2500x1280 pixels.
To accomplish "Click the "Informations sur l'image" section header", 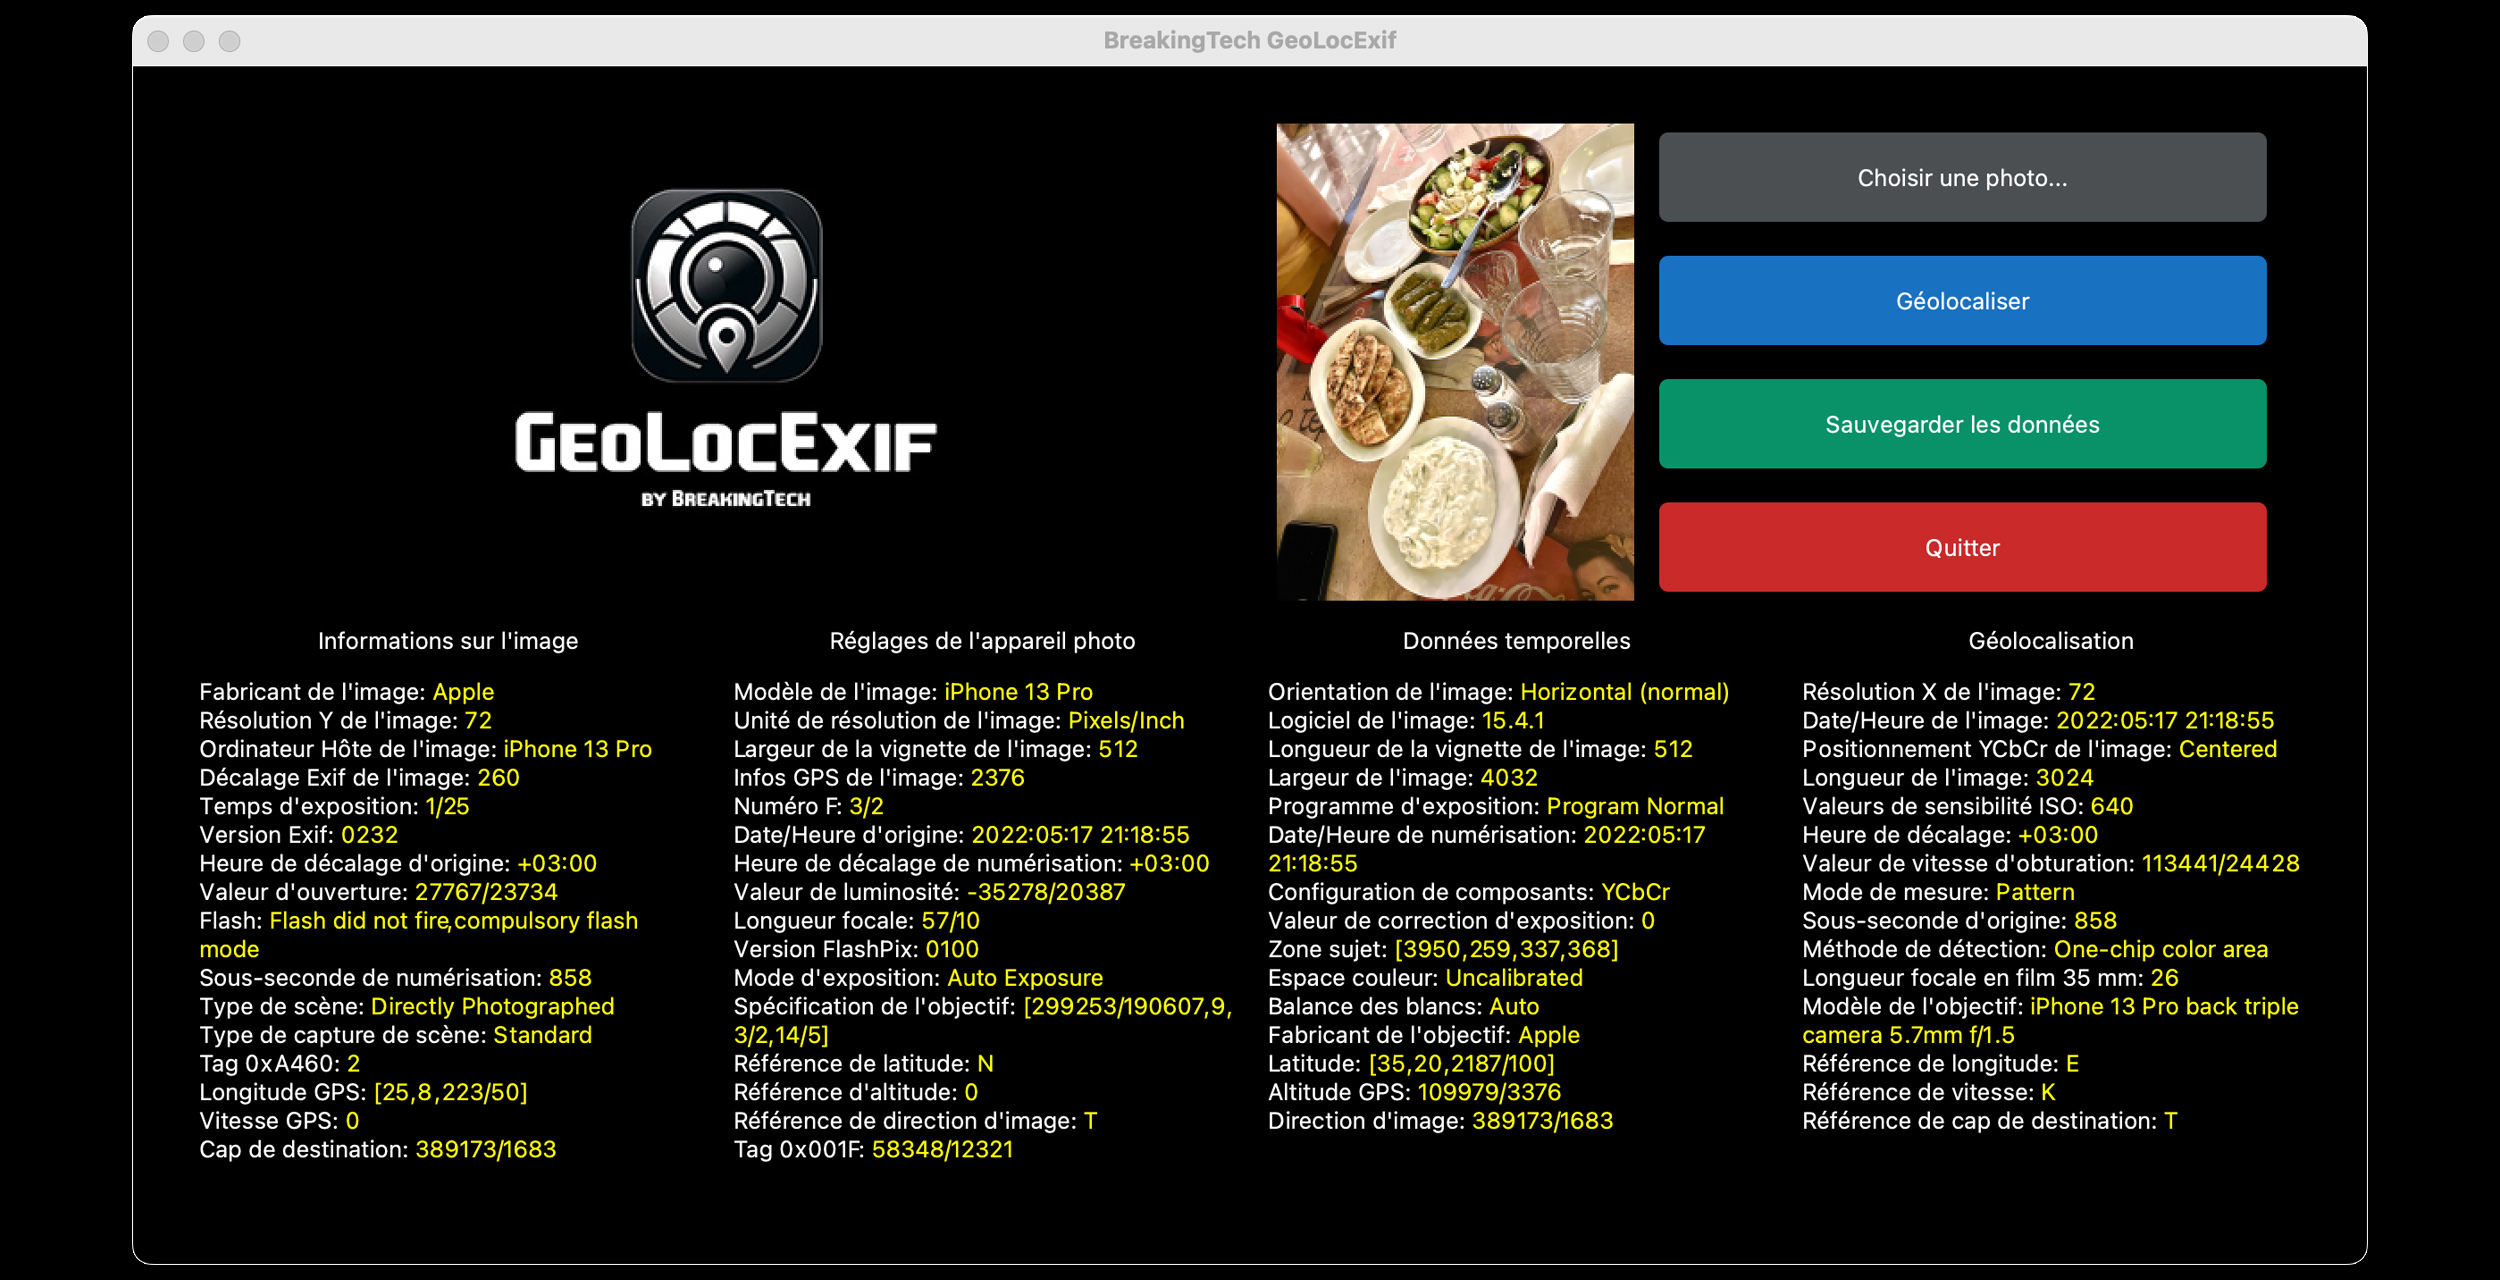I will (x=447, y=640).
